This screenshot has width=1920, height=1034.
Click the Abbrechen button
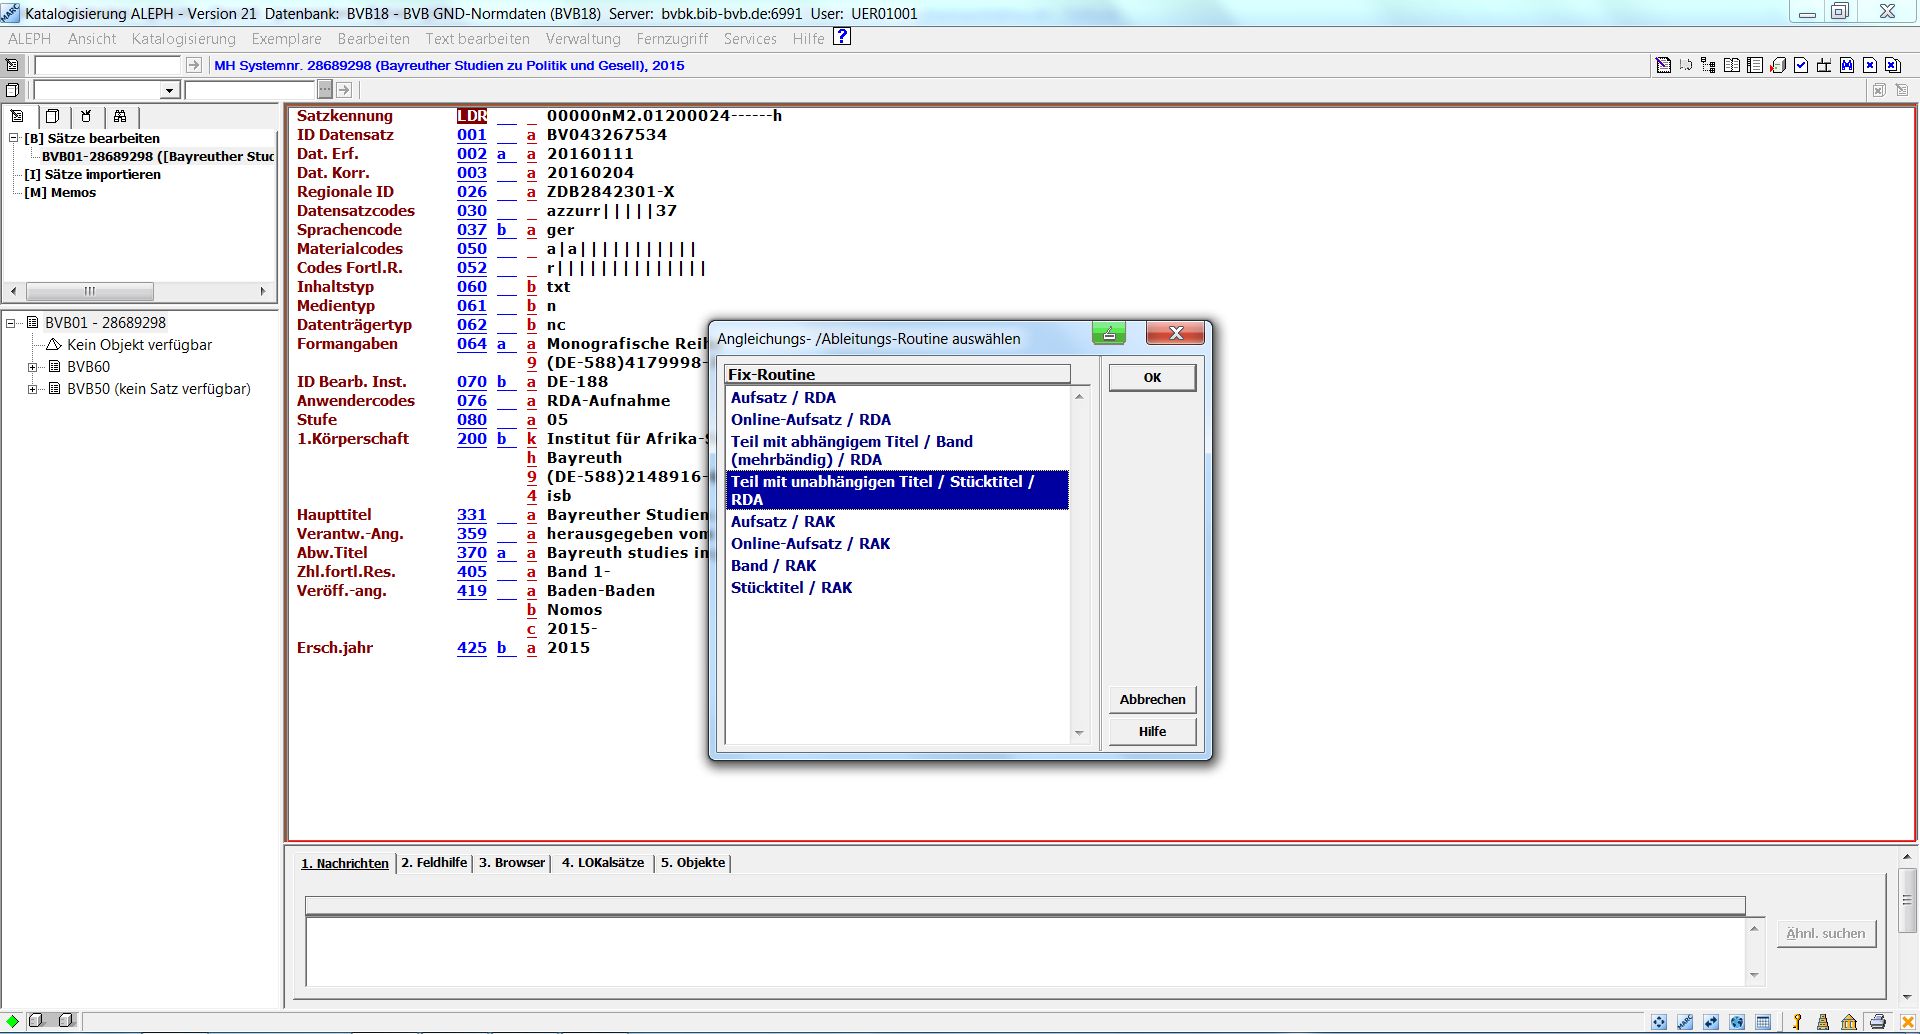(x=1152, y=700)
